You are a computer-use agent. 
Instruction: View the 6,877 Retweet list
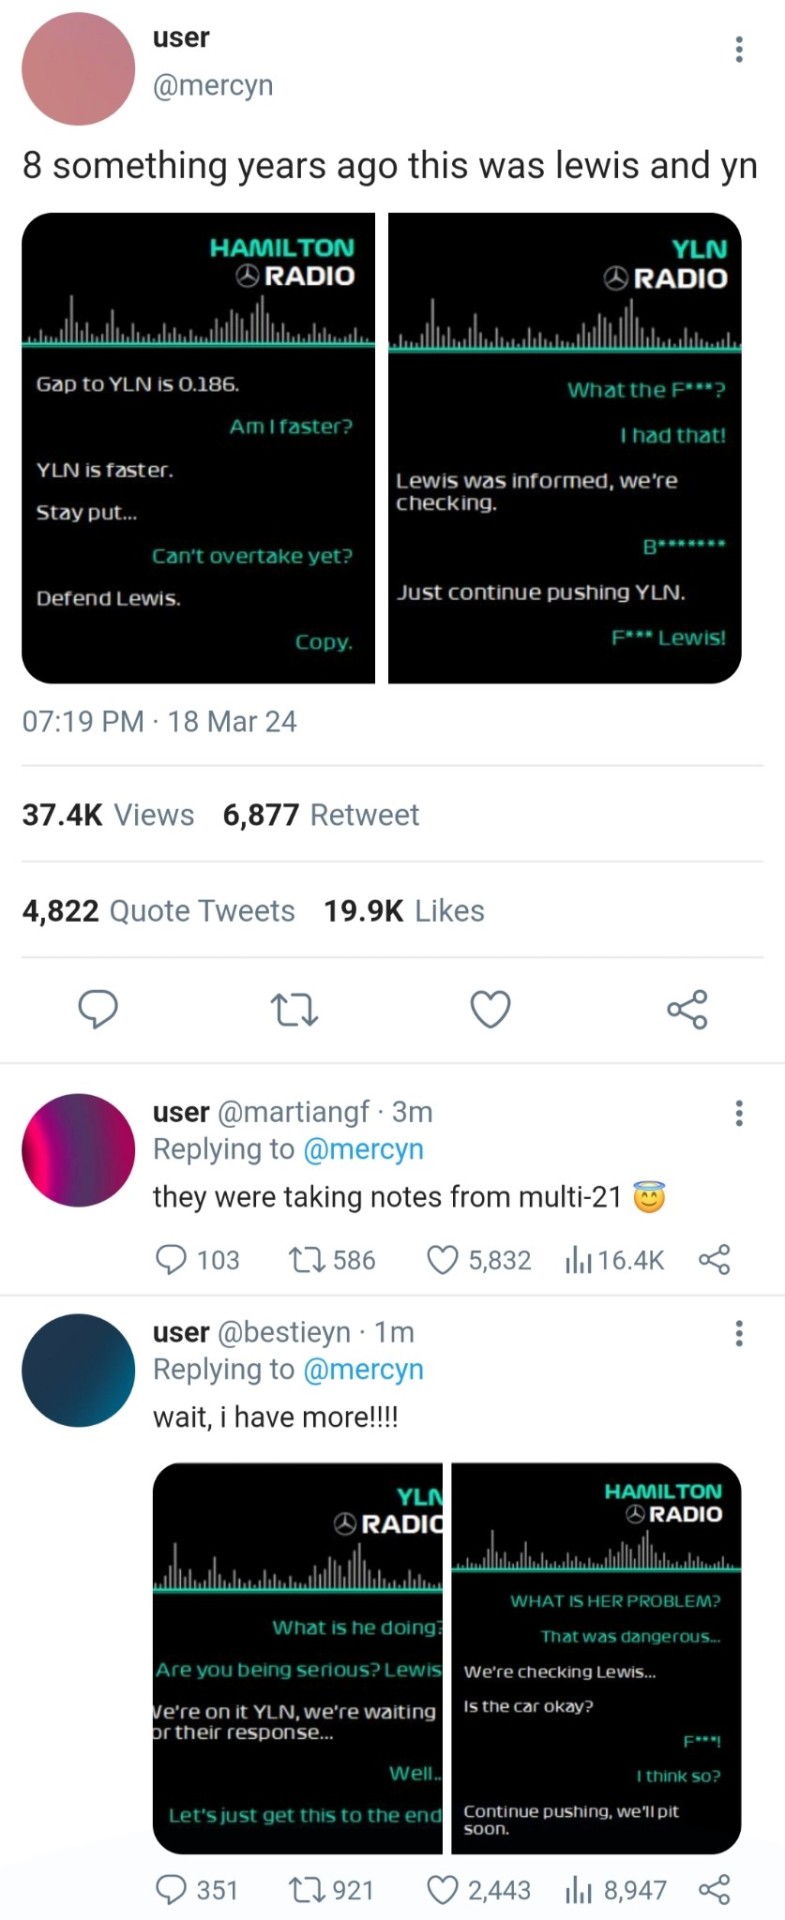click(x=321, y=815)
